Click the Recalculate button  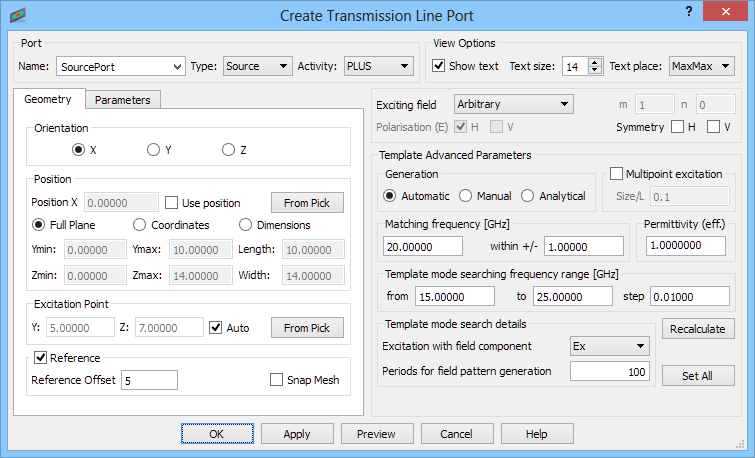coord(698,329)
